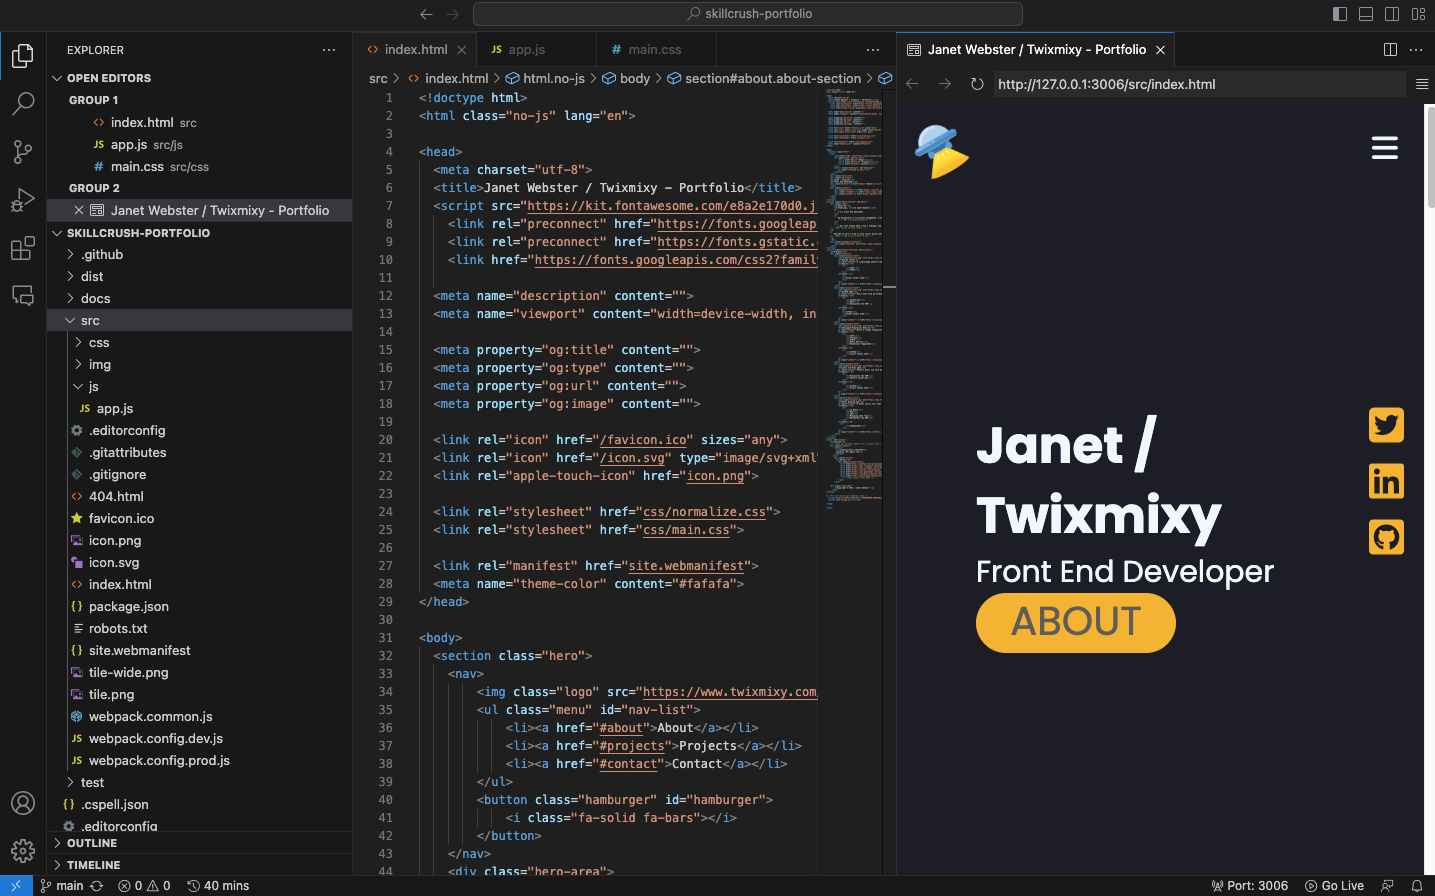The height and width of the screenshot is (896, 1435).
Task: Open more actions for preview editor group
Action: click(1416, 50)
